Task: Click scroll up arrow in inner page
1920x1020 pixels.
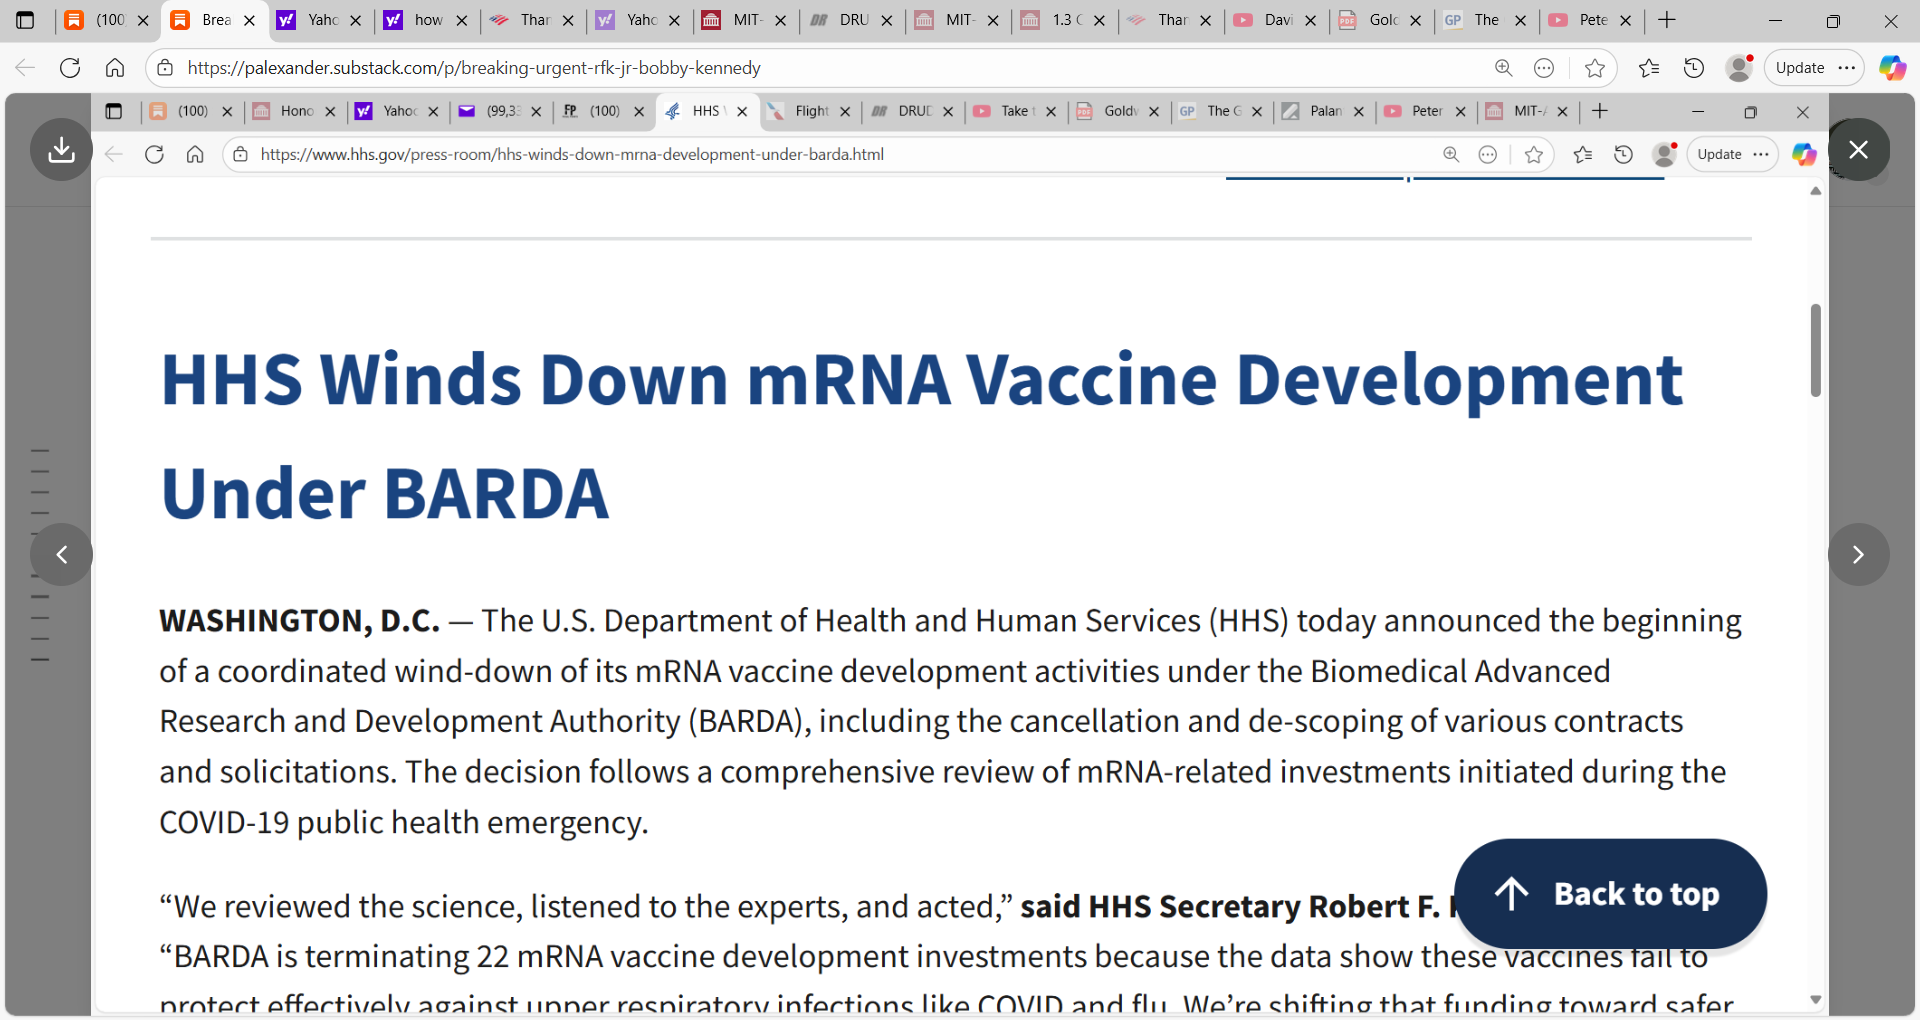Action: (x=1815, y=191)
